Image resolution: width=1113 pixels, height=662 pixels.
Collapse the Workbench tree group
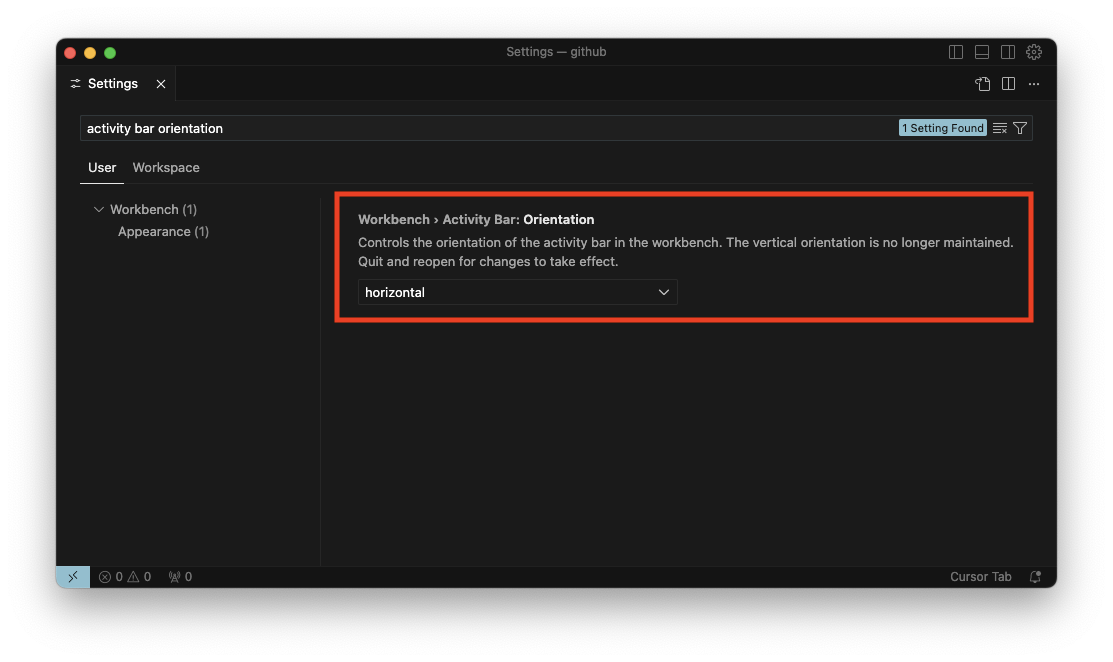[99, 210]
